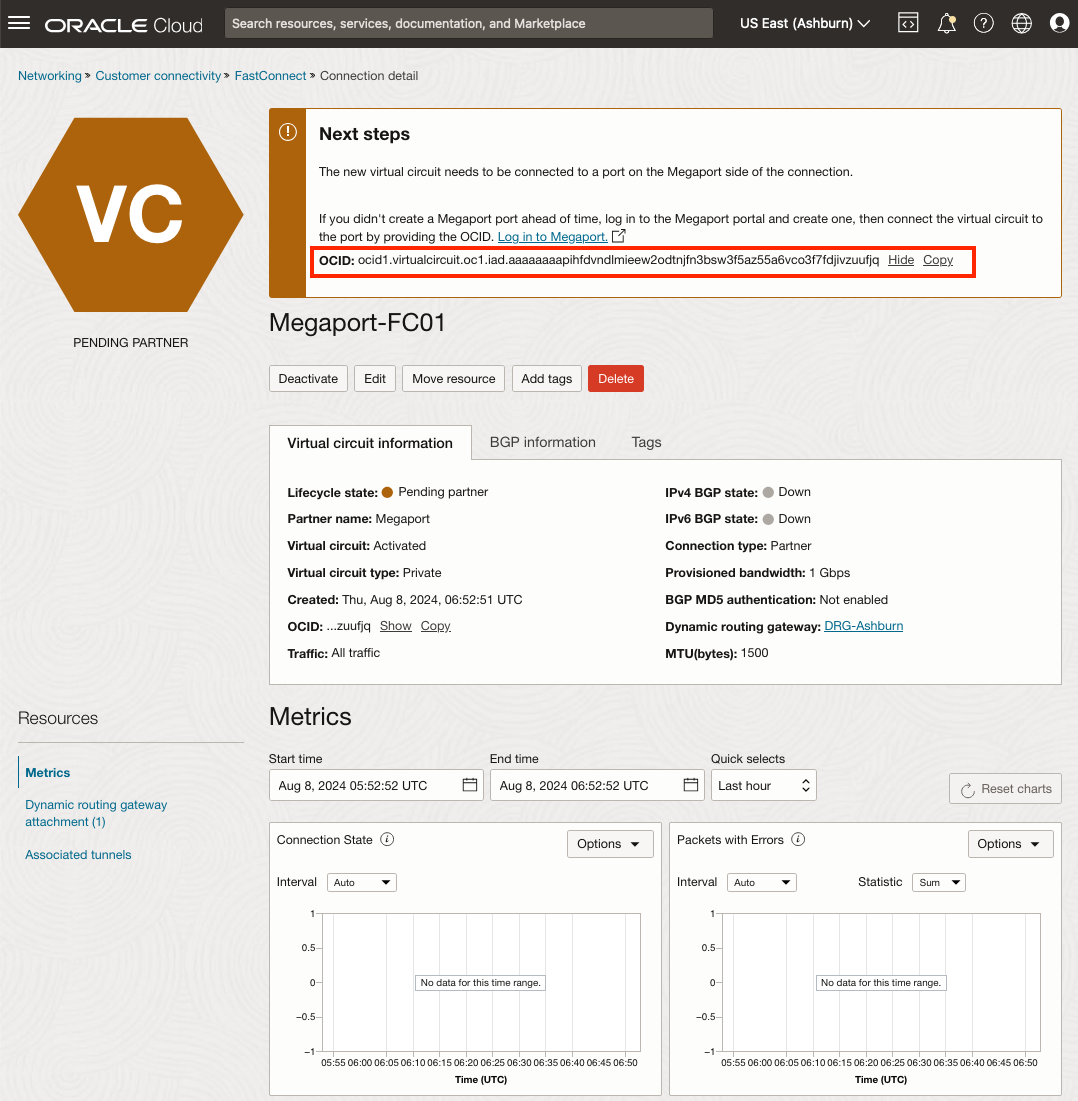Open the DRG-Ashburn gateway link

[x=863, y=626]
